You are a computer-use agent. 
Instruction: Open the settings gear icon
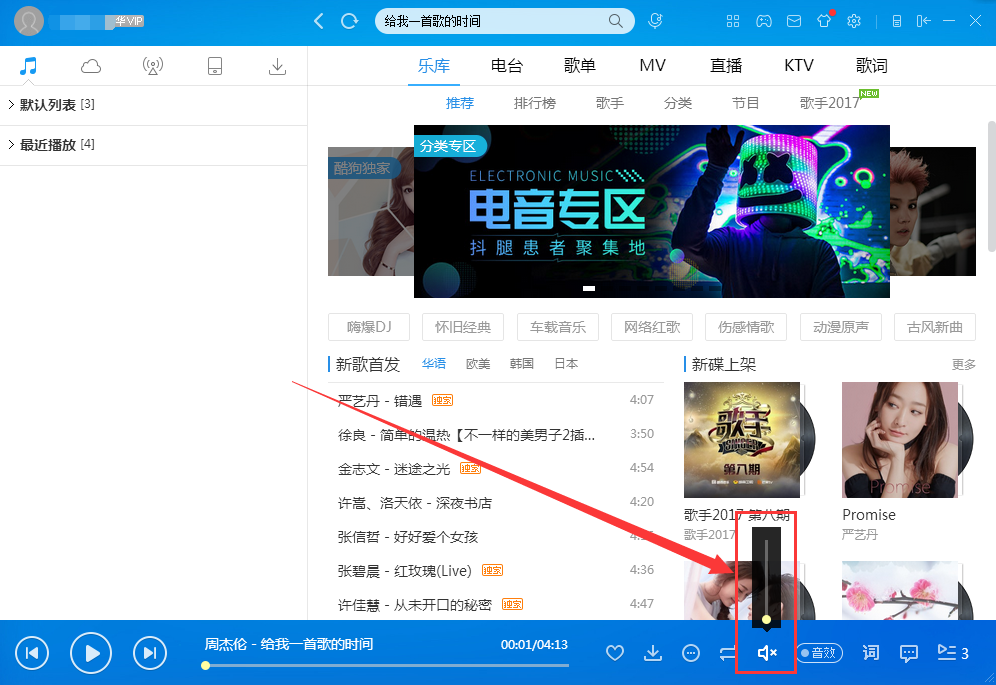(x=853, y=20)
